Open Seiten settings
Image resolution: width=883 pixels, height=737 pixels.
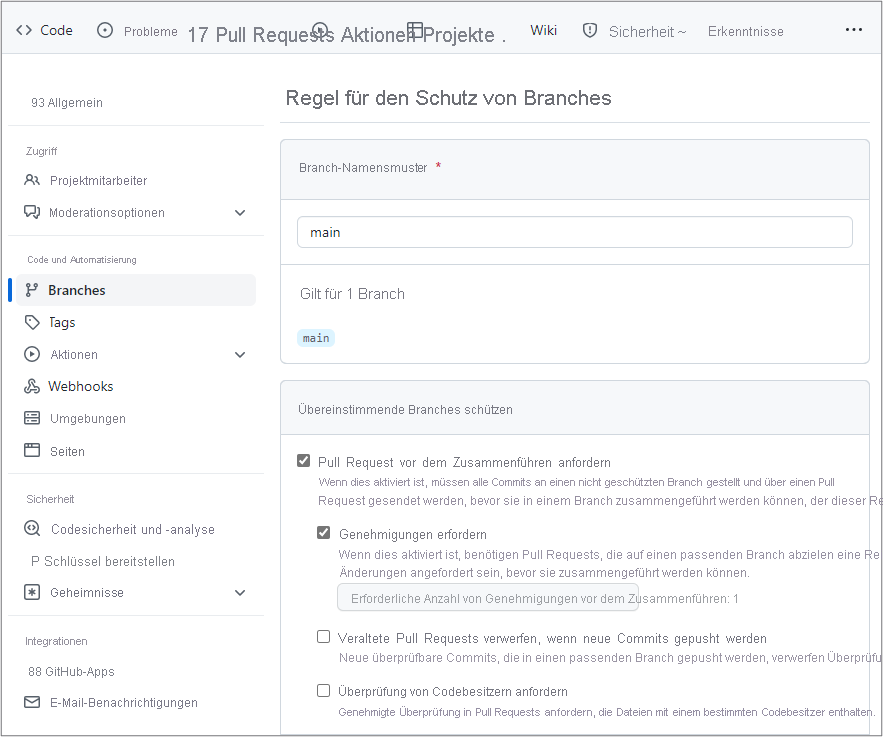(x=68, y=451)
